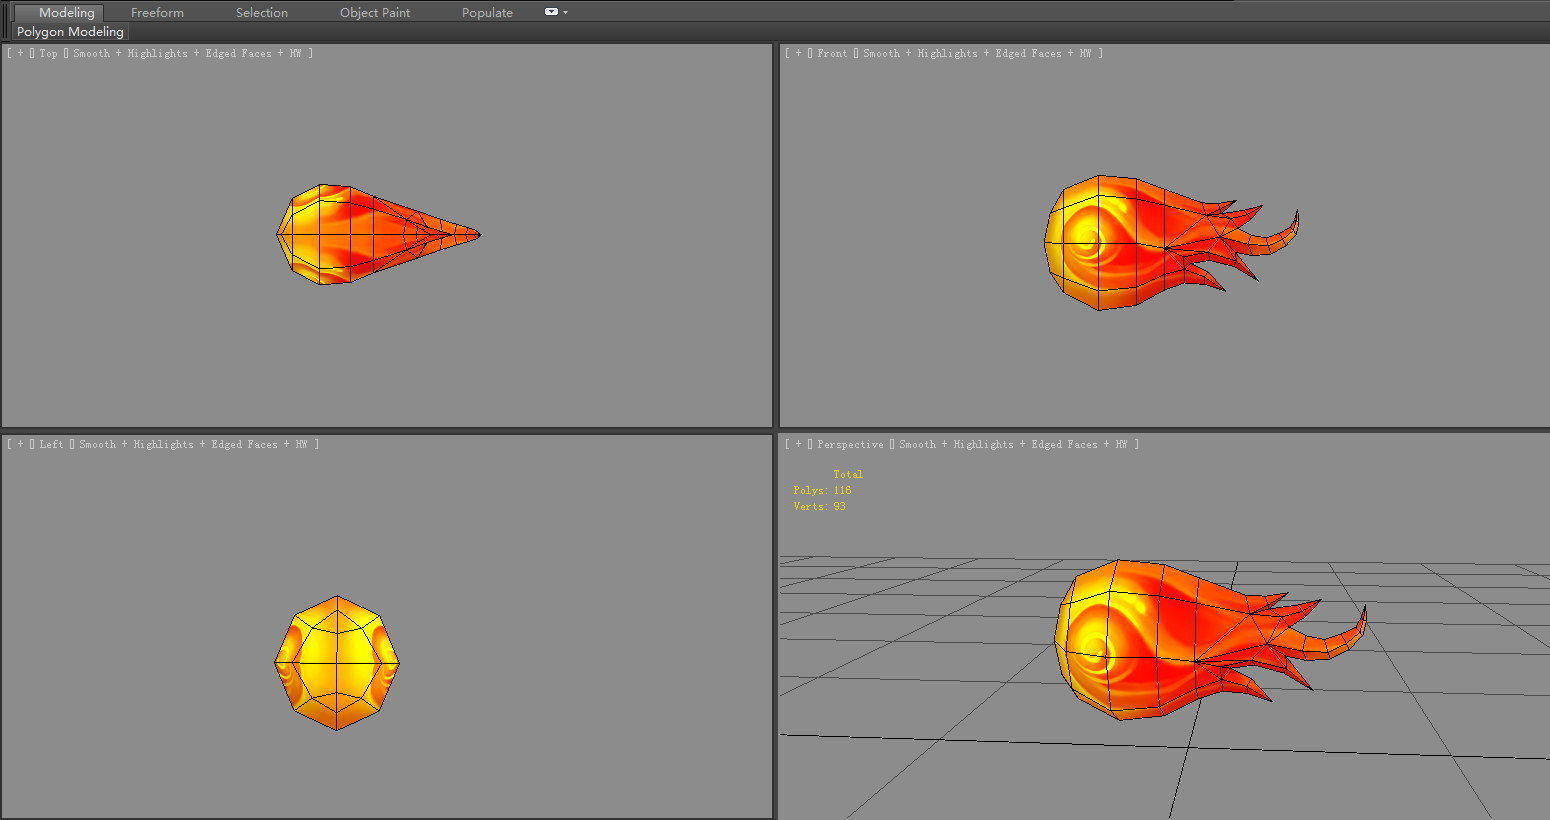Open the Front viewport plus general menu
This screenshot has width=1550, height=820.
[798, 54]
